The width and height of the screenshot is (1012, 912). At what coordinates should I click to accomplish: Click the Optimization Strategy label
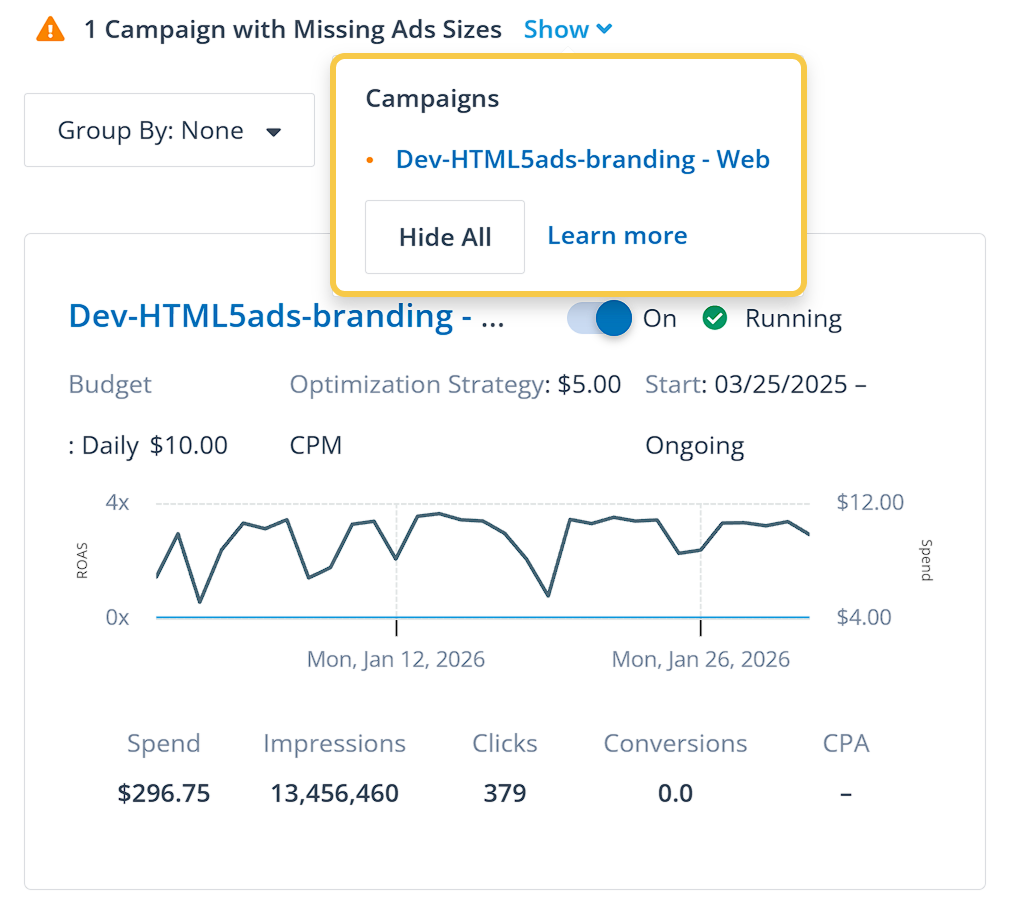[417, 385]
